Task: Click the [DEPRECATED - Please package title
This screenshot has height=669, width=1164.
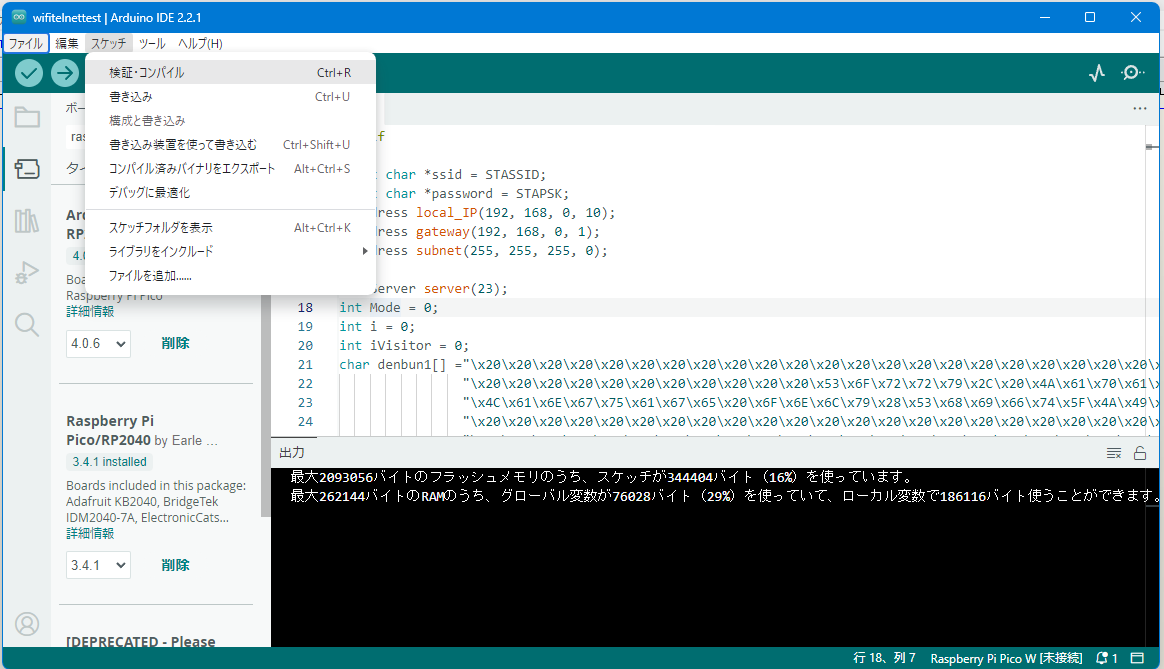Action: tap(141, 641)
